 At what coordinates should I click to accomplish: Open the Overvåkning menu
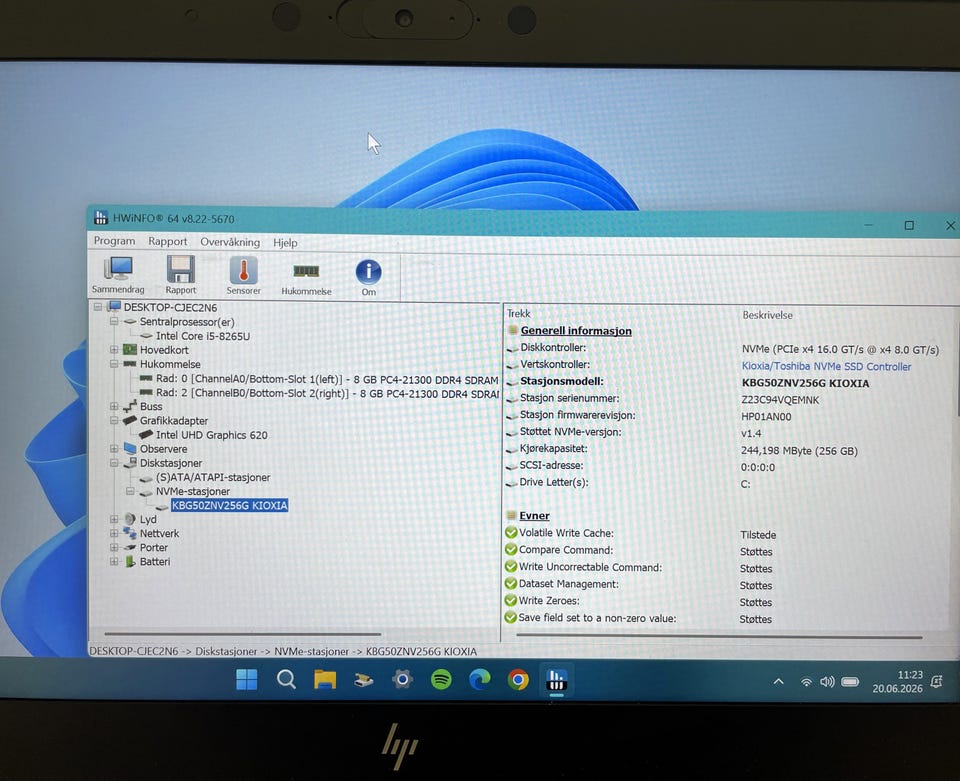tap(230, 242)
